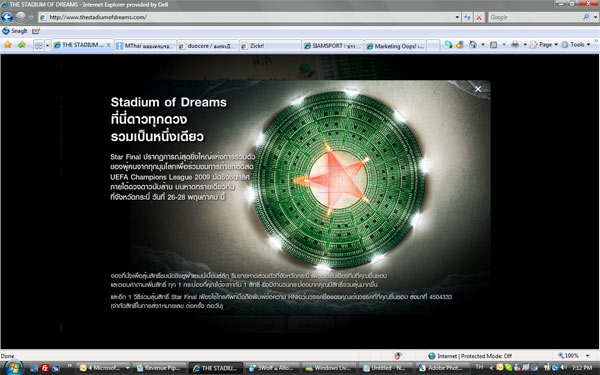Open the Microsoft grouped taskbar button

coord(104,368)
